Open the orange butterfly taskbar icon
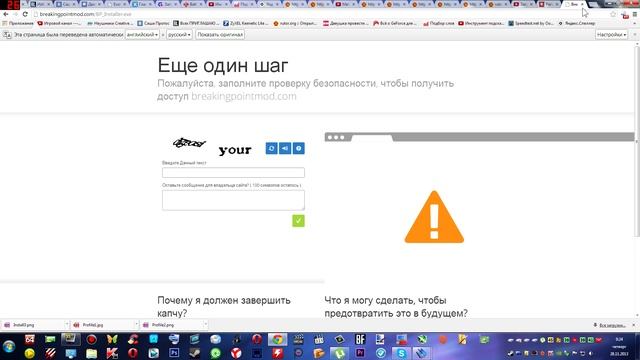 112,339
